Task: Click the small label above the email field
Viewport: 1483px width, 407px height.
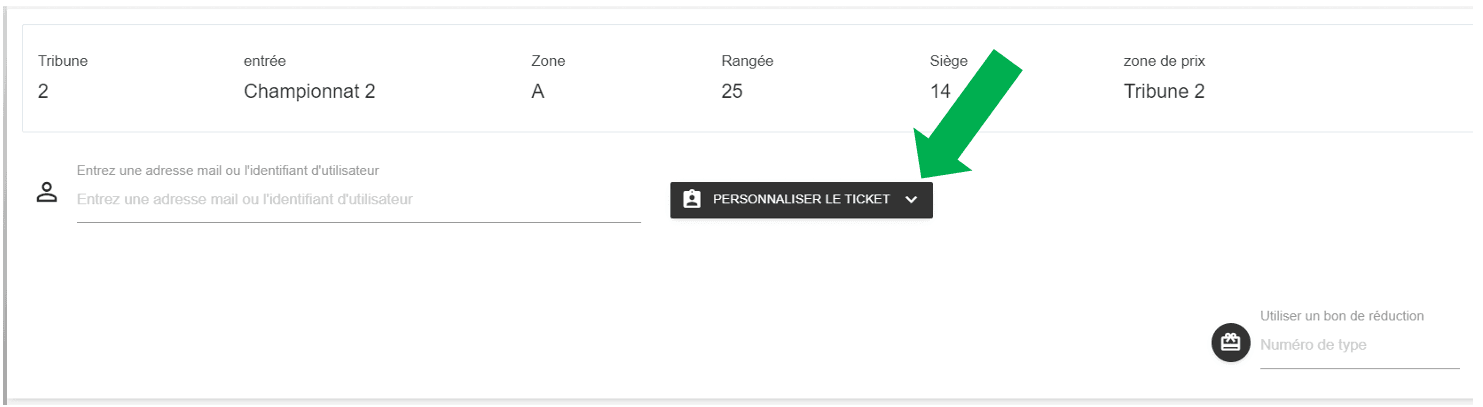Action: (227, 170)
